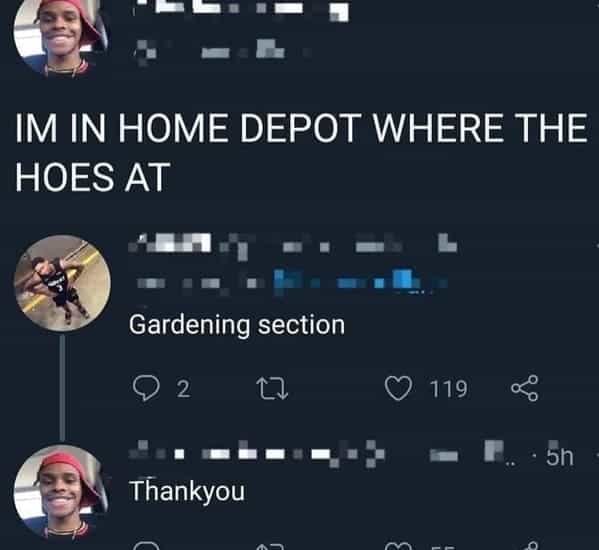Open the 119 likes count

tap(448, 389)
